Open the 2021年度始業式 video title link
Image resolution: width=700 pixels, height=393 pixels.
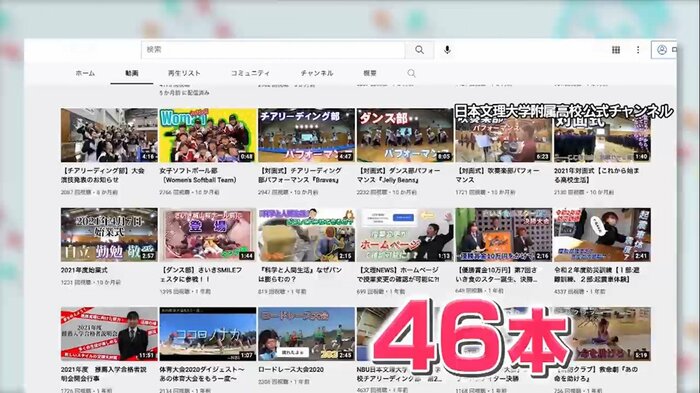point(84,270)
